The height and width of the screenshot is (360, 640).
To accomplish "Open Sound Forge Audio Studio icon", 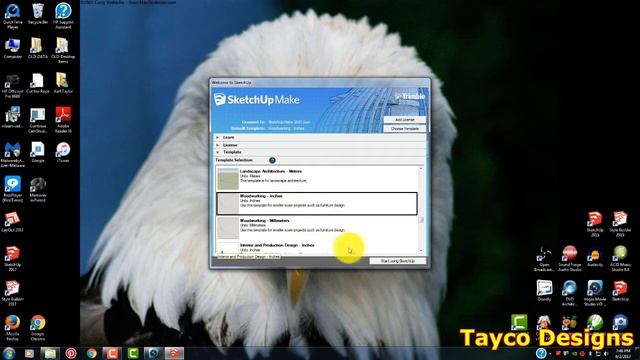I will [x=569, y=259].
